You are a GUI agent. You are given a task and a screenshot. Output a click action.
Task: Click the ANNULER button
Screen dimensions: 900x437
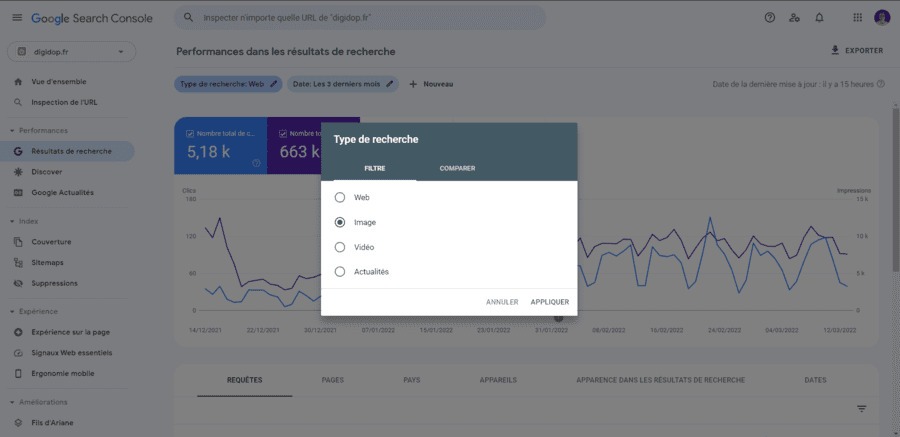pyautogui.click(x=502, y=302)
